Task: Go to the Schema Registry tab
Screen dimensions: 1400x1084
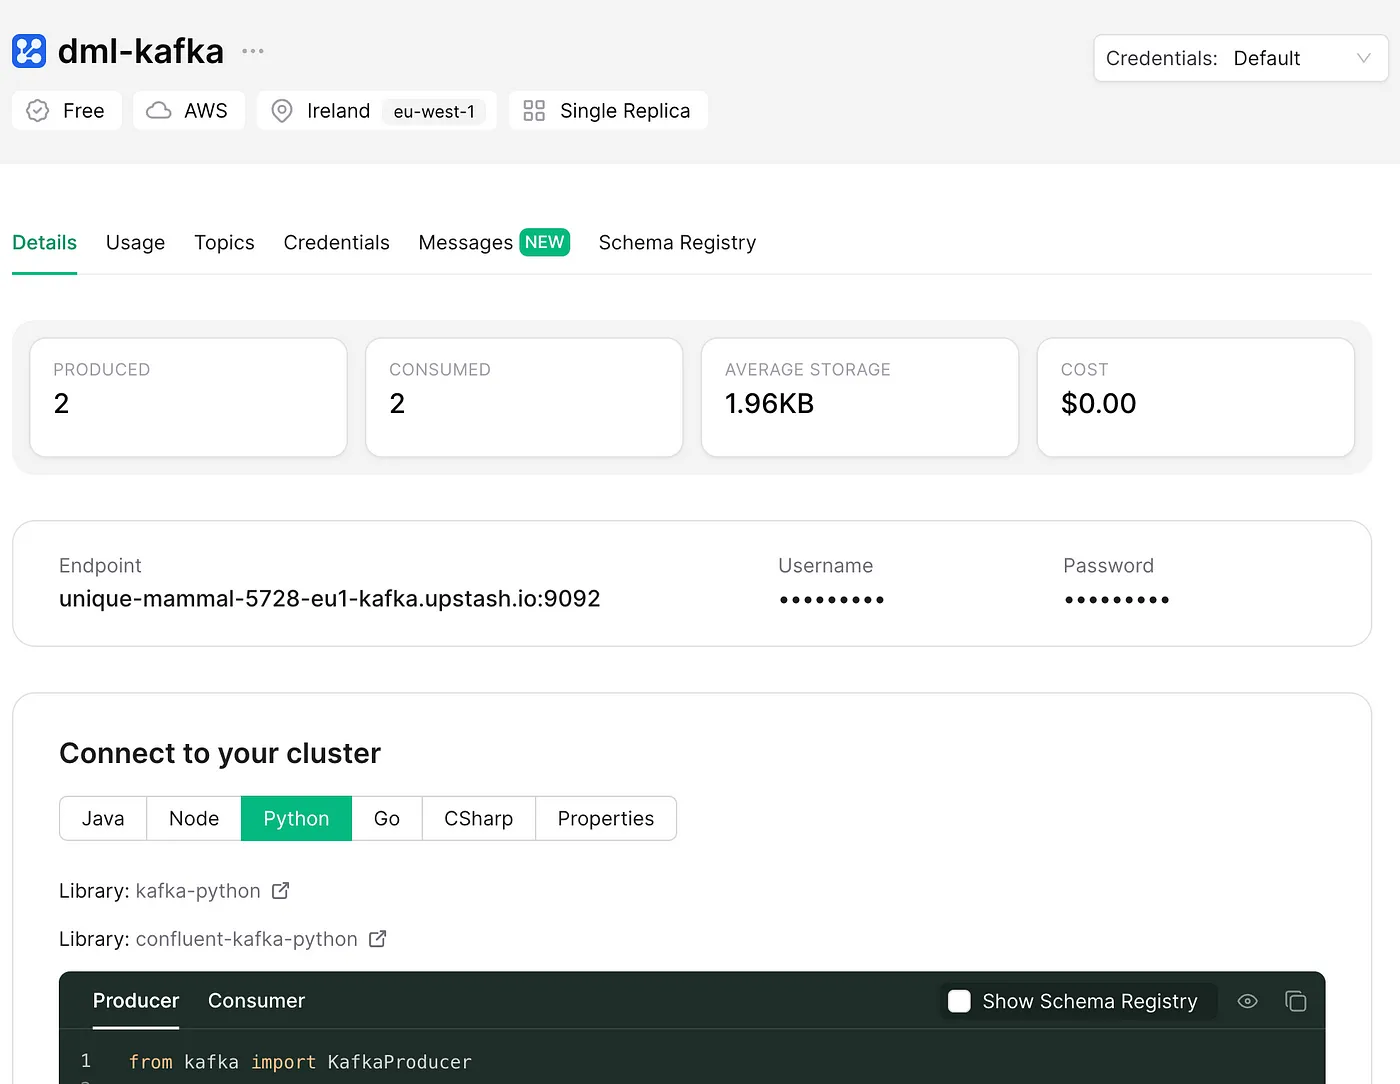Action: (x=677, y=243)
